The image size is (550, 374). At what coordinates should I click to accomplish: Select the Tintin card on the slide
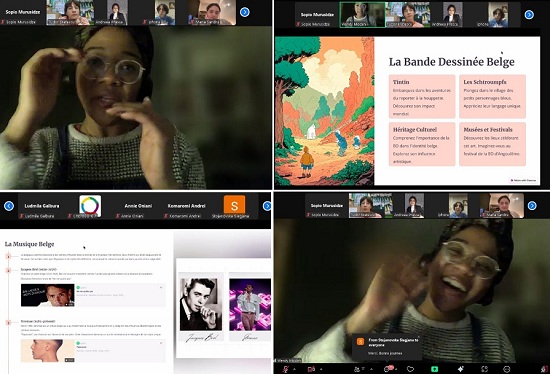[422, 96]
